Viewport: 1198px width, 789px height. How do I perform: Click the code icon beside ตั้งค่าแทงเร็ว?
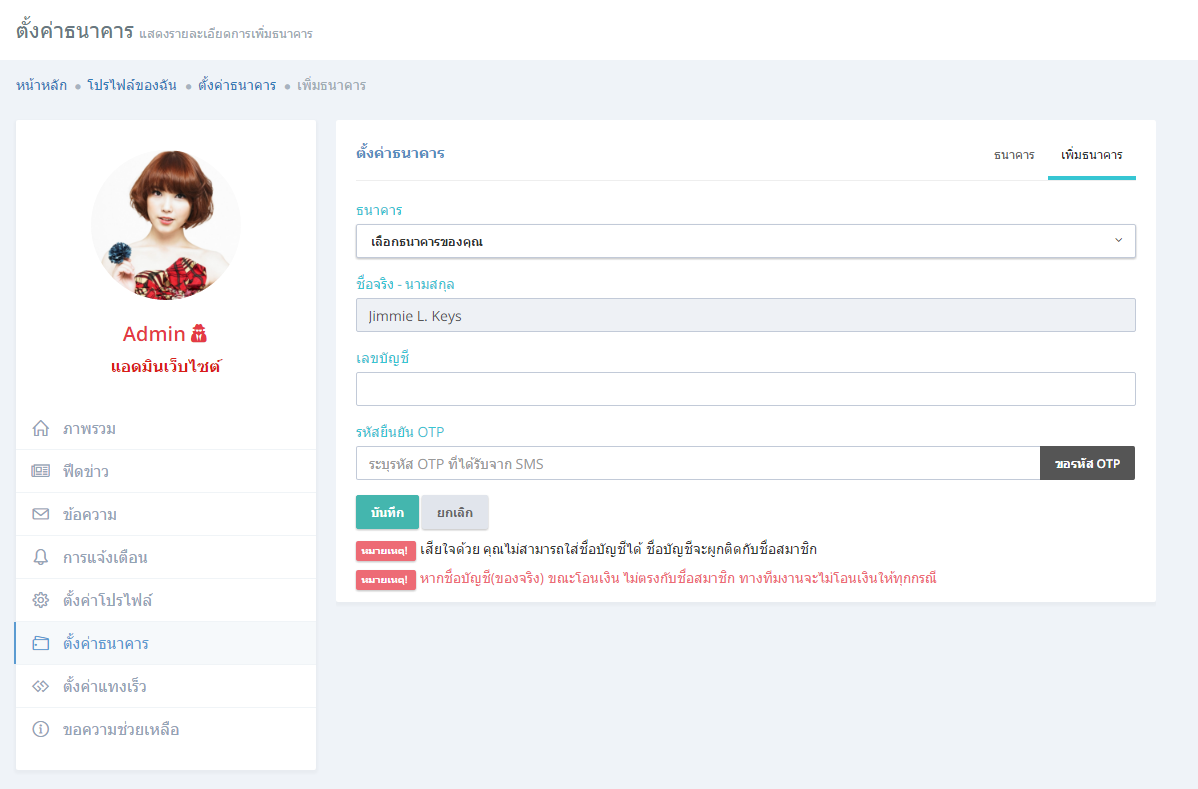[41, 687]
